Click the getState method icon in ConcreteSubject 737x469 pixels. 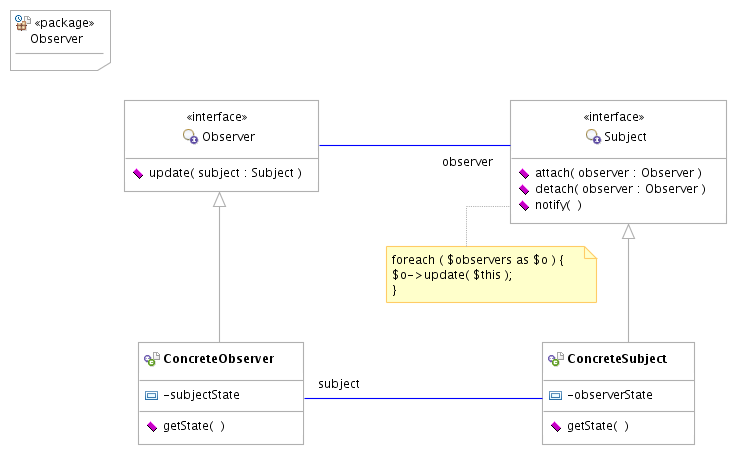coord(556,426)
